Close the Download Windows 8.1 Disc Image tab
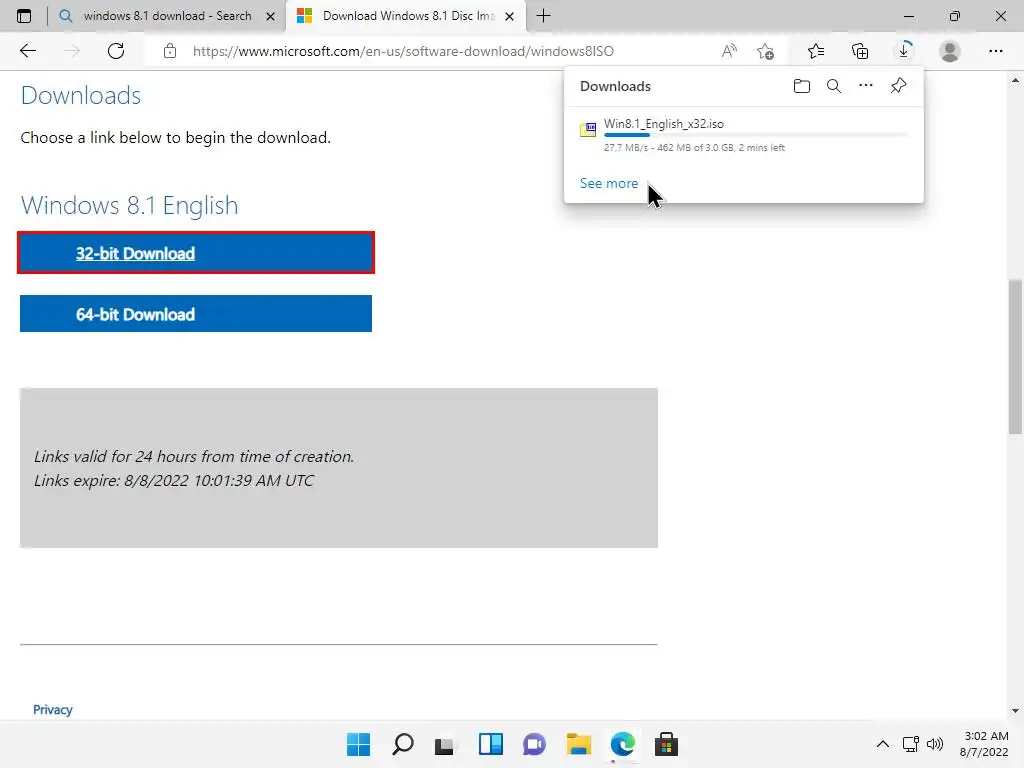This screenshot has height=768, width=1024. [509, 16]
